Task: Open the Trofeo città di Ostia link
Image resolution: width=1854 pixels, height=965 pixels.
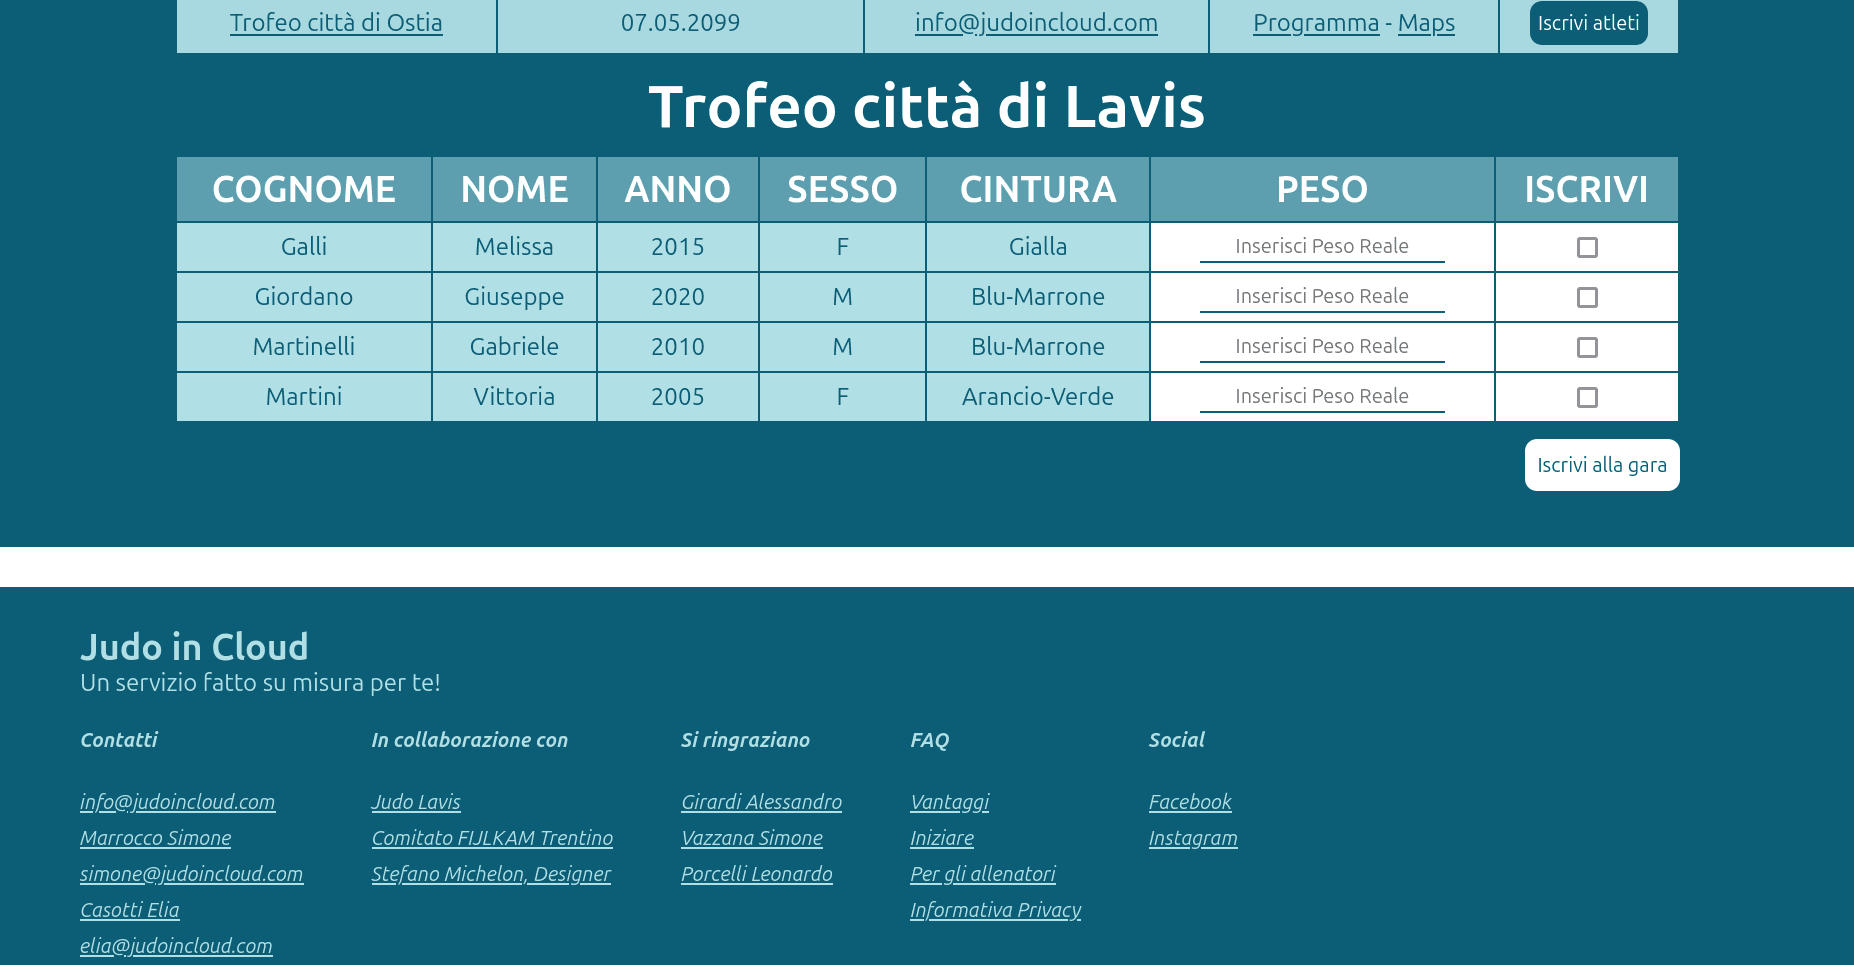Action: pos(336,23)
